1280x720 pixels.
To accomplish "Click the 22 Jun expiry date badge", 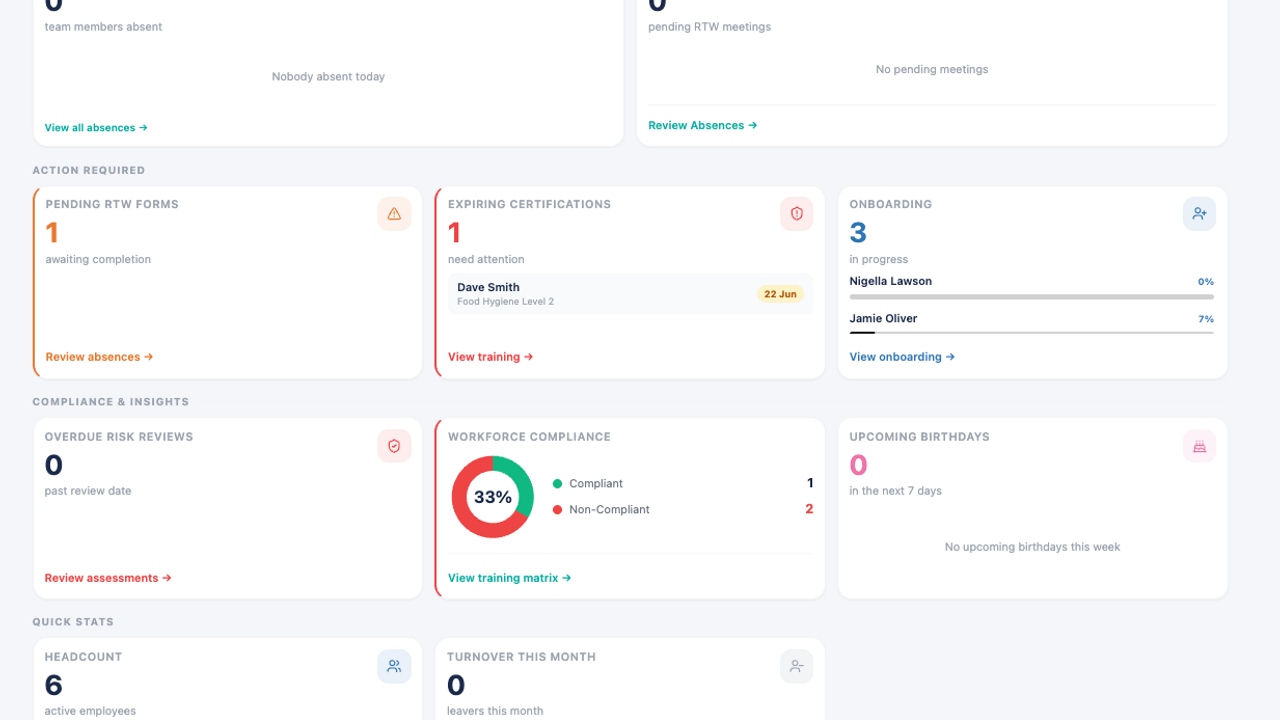I will 780,294.
